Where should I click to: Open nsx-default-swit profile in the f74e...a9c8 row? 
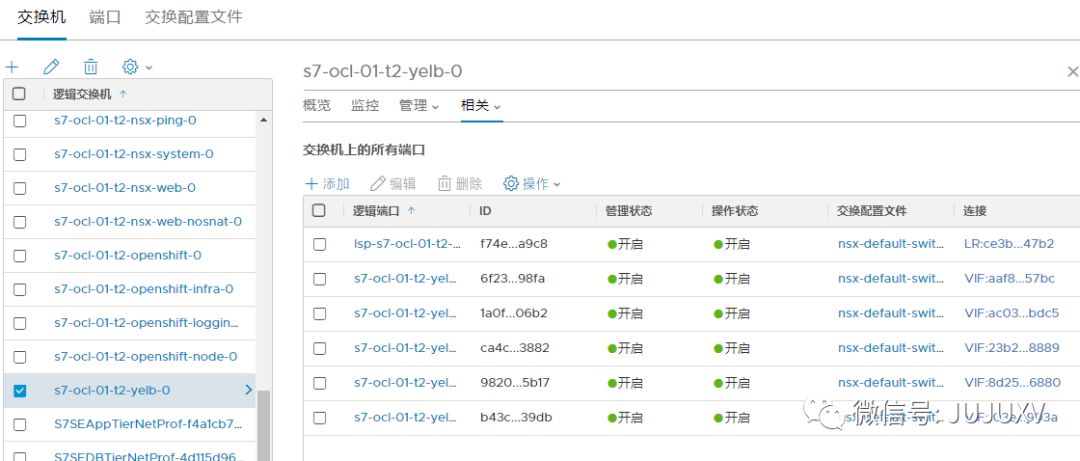tap(891, 244)
